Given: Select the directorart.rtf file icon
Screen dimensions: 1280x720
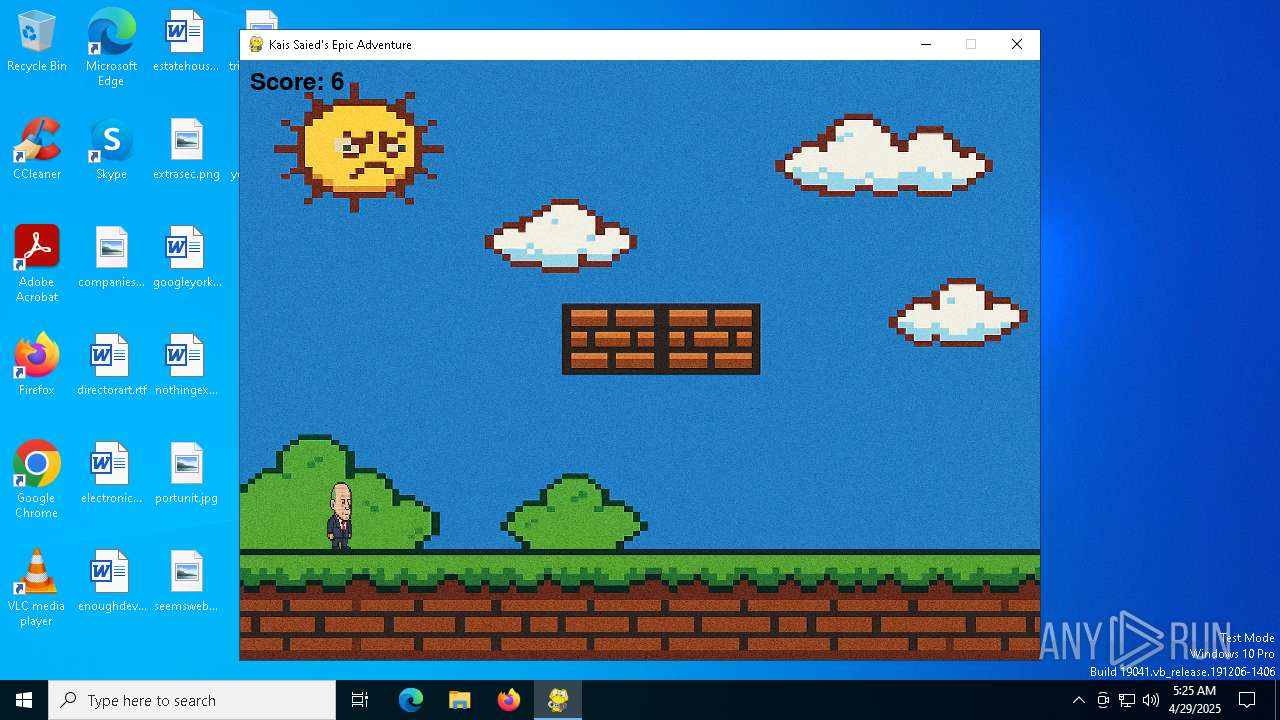Looking at the screenshot, I should (x=111, y=366).
